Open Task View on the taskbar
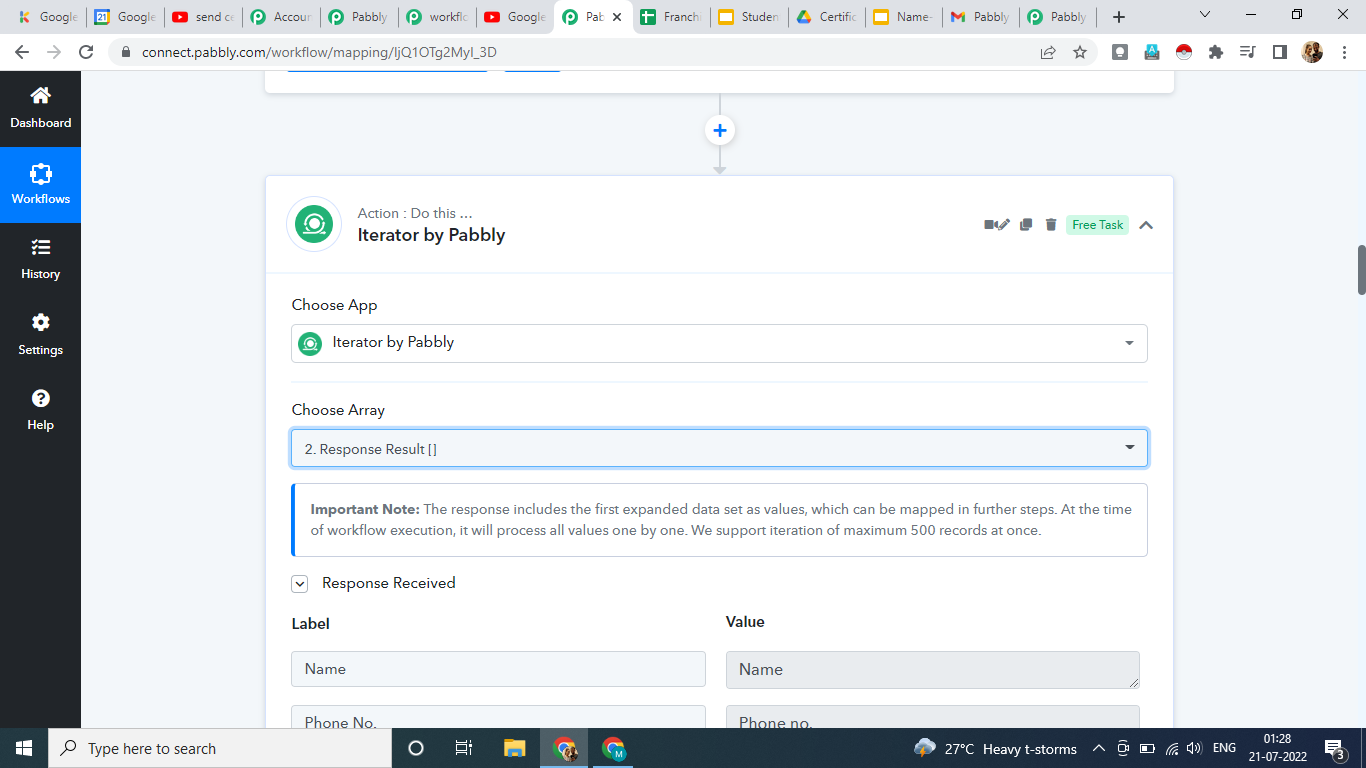The height and width of the screenshot is (768, 1366). 464,748
